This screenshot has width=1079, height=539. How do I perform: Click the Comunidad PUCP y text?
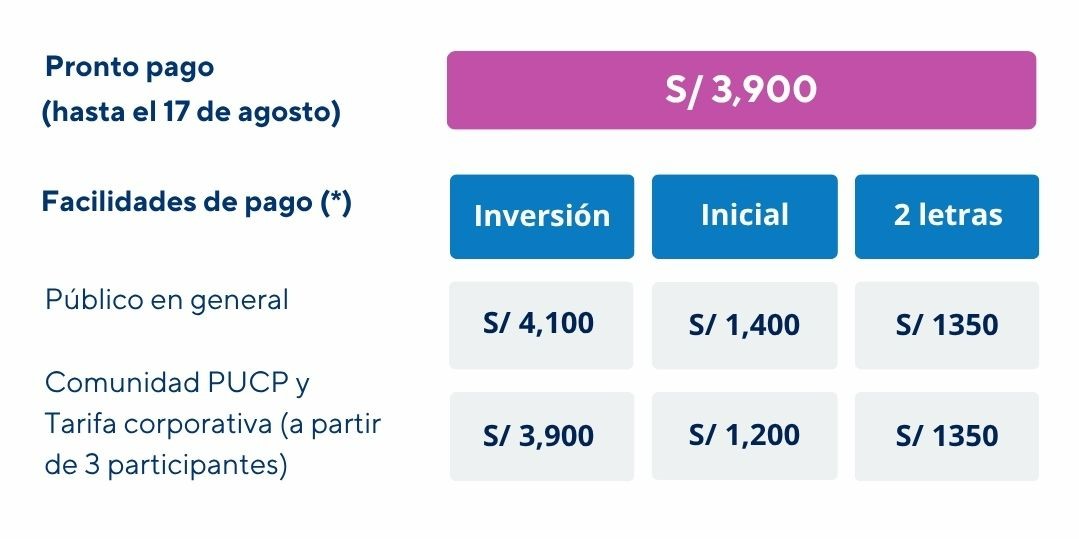pyautogui.click(x=178, y=383)
